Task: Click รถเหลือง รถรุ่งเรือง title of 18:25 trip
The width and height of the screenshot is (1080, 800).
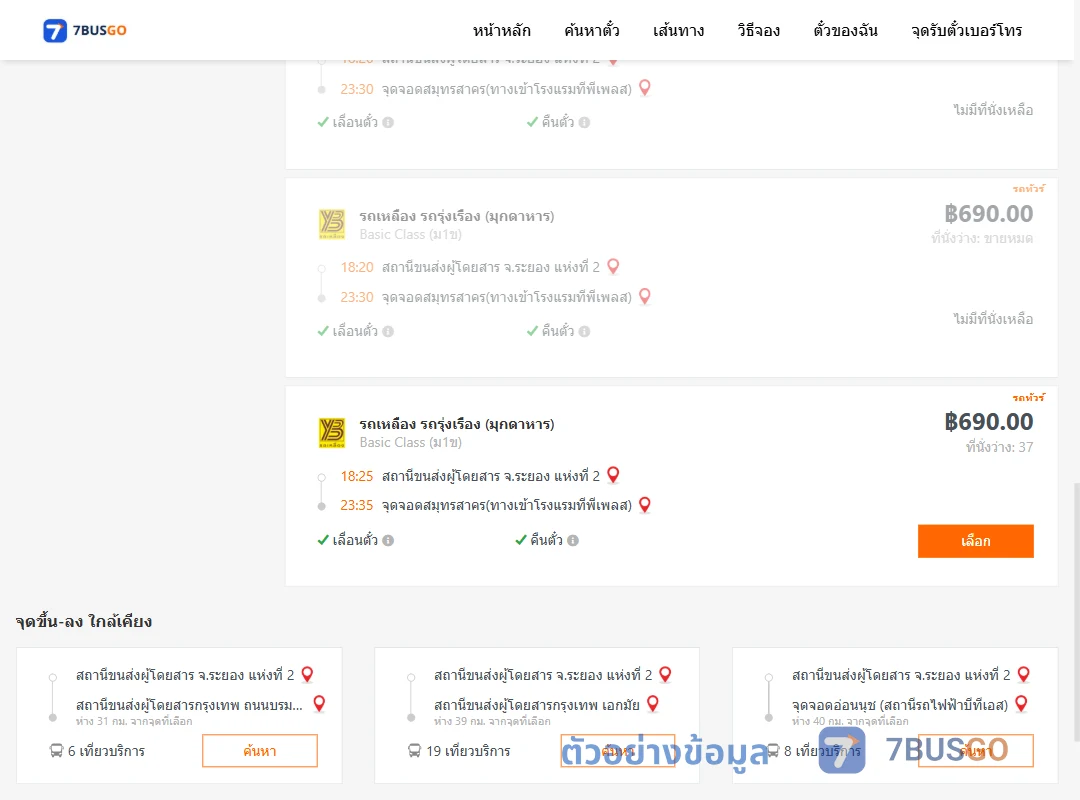Action: click(457, 424)
